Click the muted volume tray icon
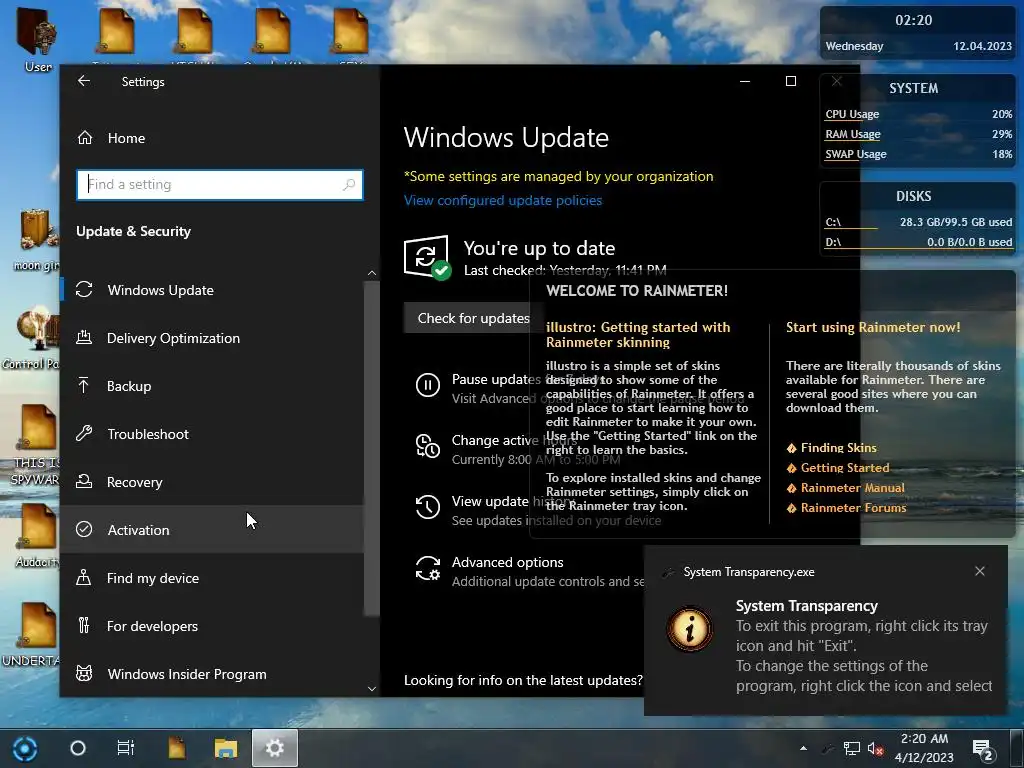The height and width of the screenshot is (768, 1024). [875, 748]
